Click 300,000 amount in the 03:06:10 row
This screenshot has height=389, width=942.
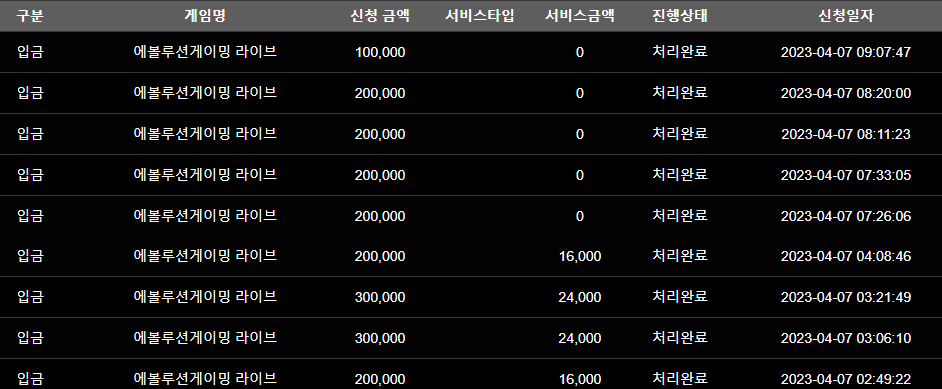point(380,339)
